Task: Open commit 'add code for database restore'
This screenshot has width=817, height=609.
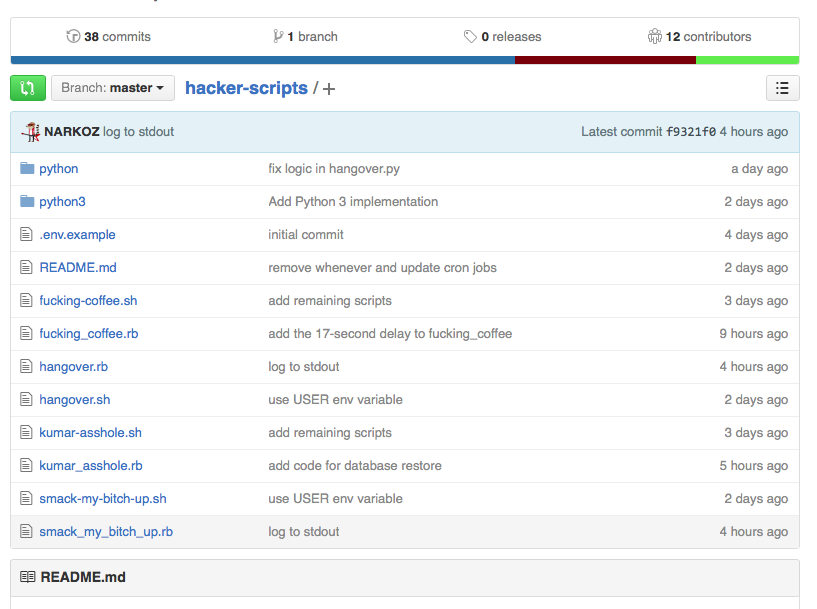Action: tap(355, 466)
